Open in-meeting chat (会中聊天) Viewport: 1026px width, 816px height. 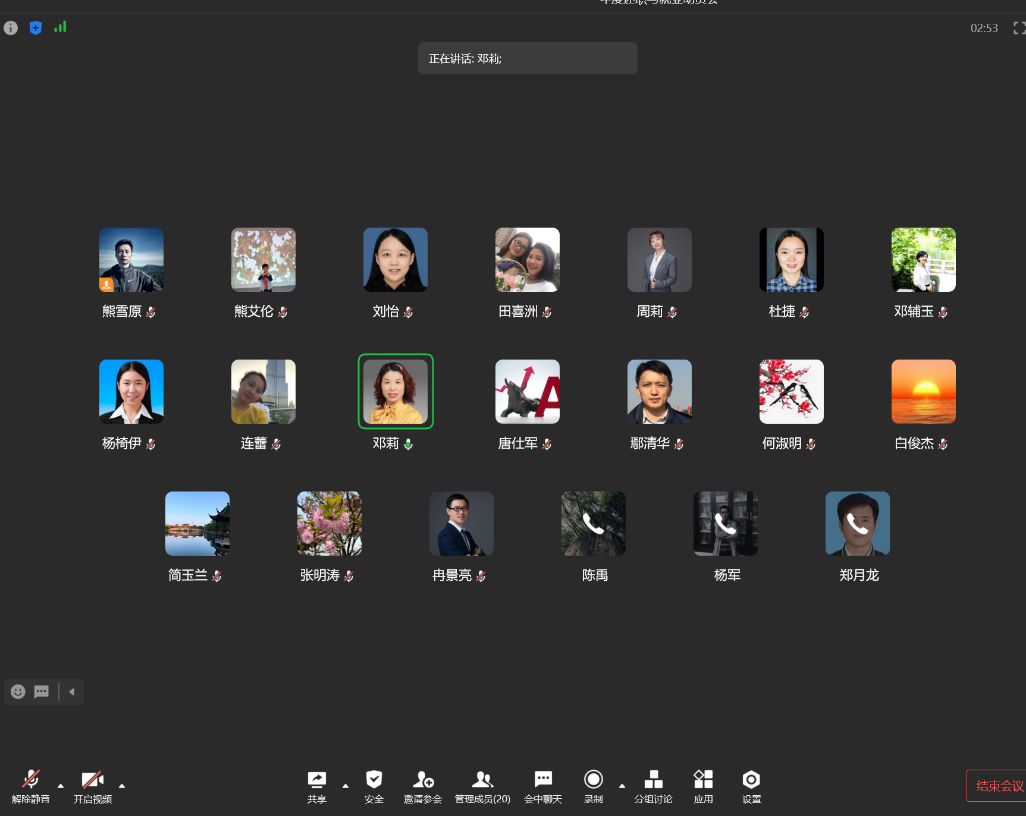tap(543, 786)
